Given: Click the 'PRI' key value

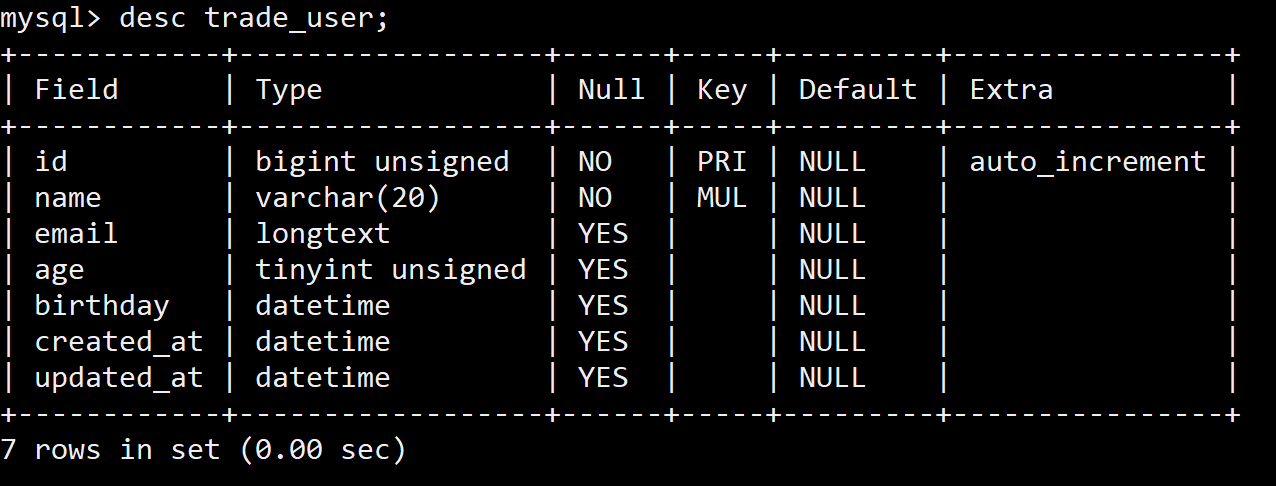Looking at the screenshot, I should pos(722,162).
